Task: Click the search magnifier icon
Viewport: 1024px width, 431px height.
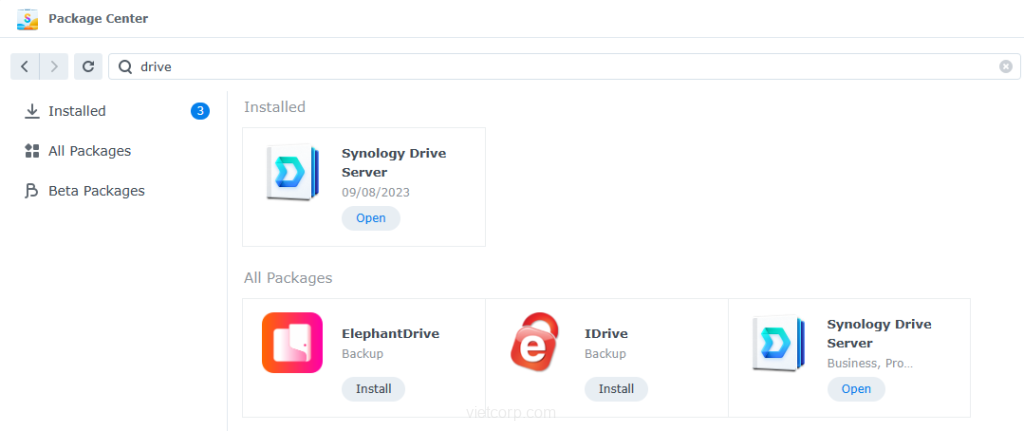Action: pos(125,67)
